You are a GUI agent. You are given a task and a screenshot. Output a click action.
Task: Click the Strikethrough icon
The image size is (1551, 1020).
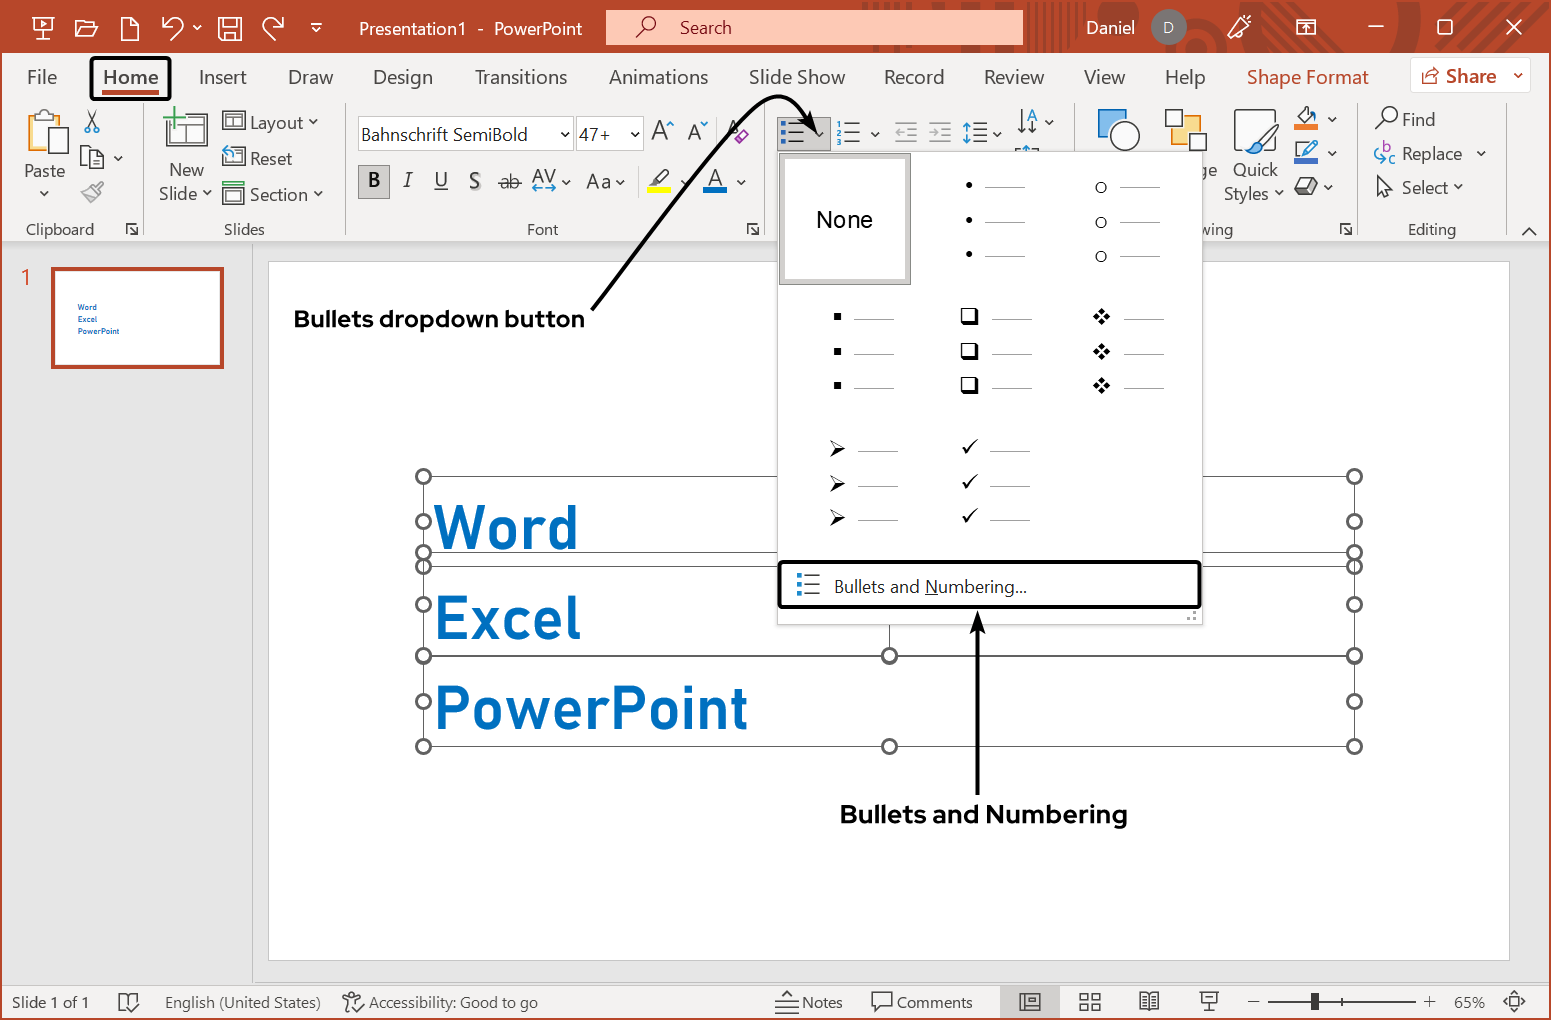(x=510, y=181)
